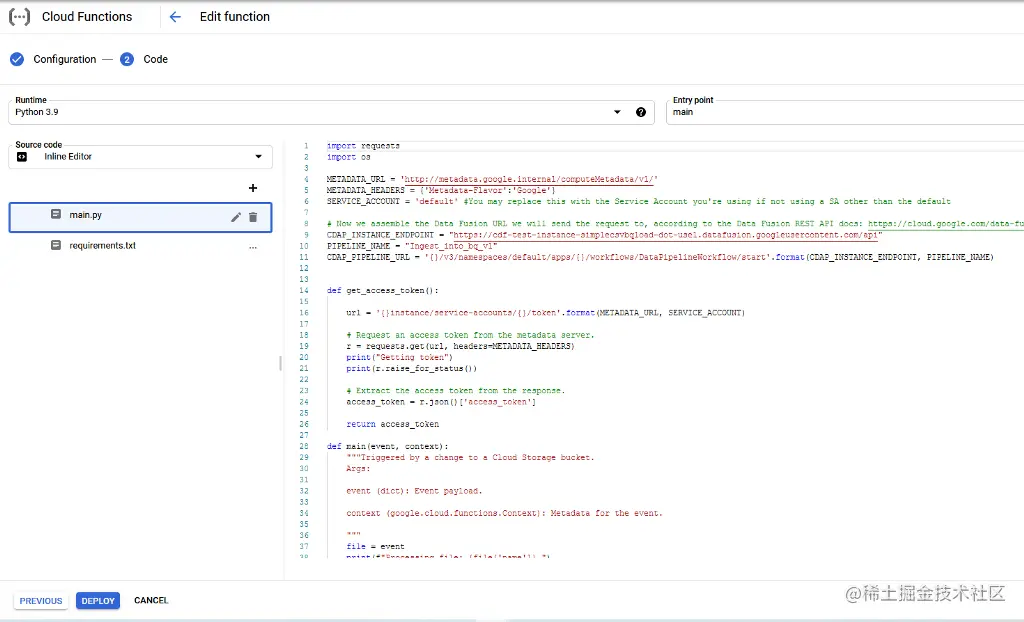Click the r.raise_for_status() print line

[x=411, y=368]
